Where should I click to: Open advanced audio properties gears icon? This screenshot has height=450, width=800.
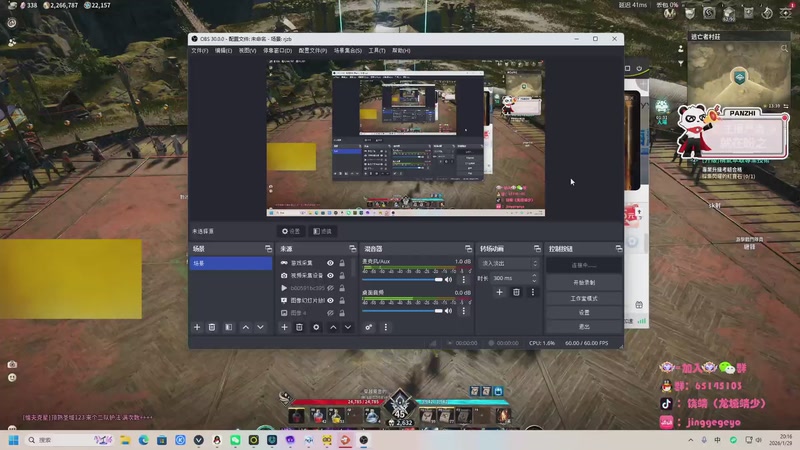368,327
